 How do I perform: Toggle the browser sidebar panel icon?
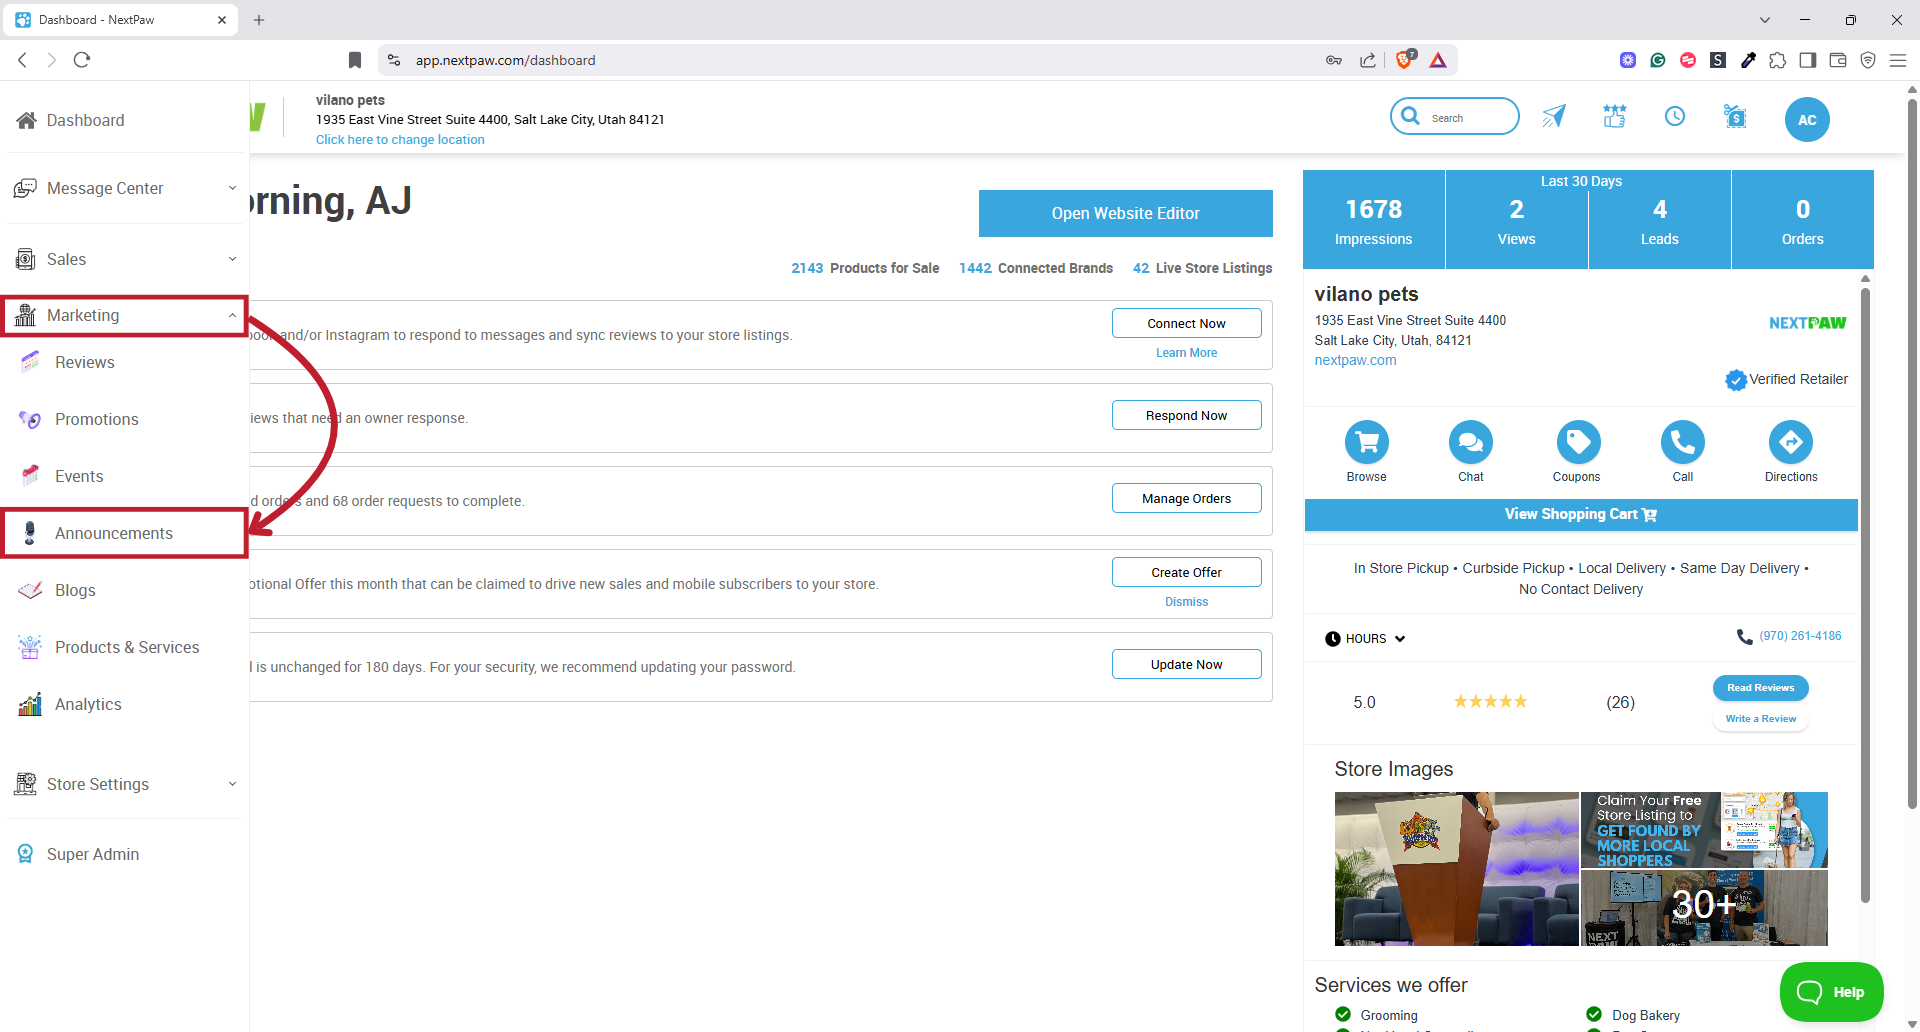1807,60
